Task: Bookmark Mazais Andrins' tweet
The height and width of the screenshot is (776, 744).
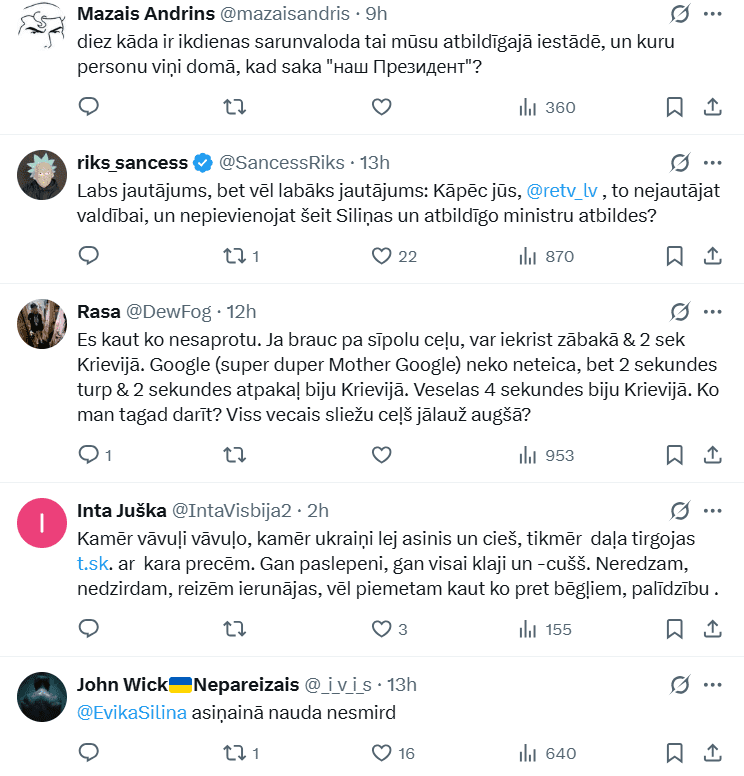Action: [675, 107]
